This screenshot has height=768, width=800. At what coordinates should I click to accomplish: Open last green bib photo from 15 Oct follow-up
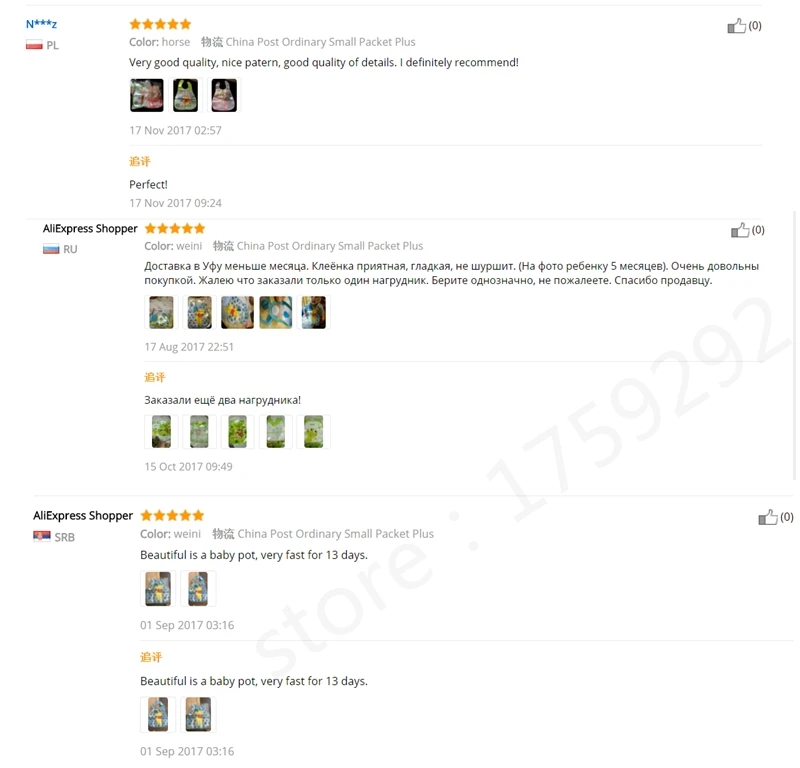tap(313, 432)
